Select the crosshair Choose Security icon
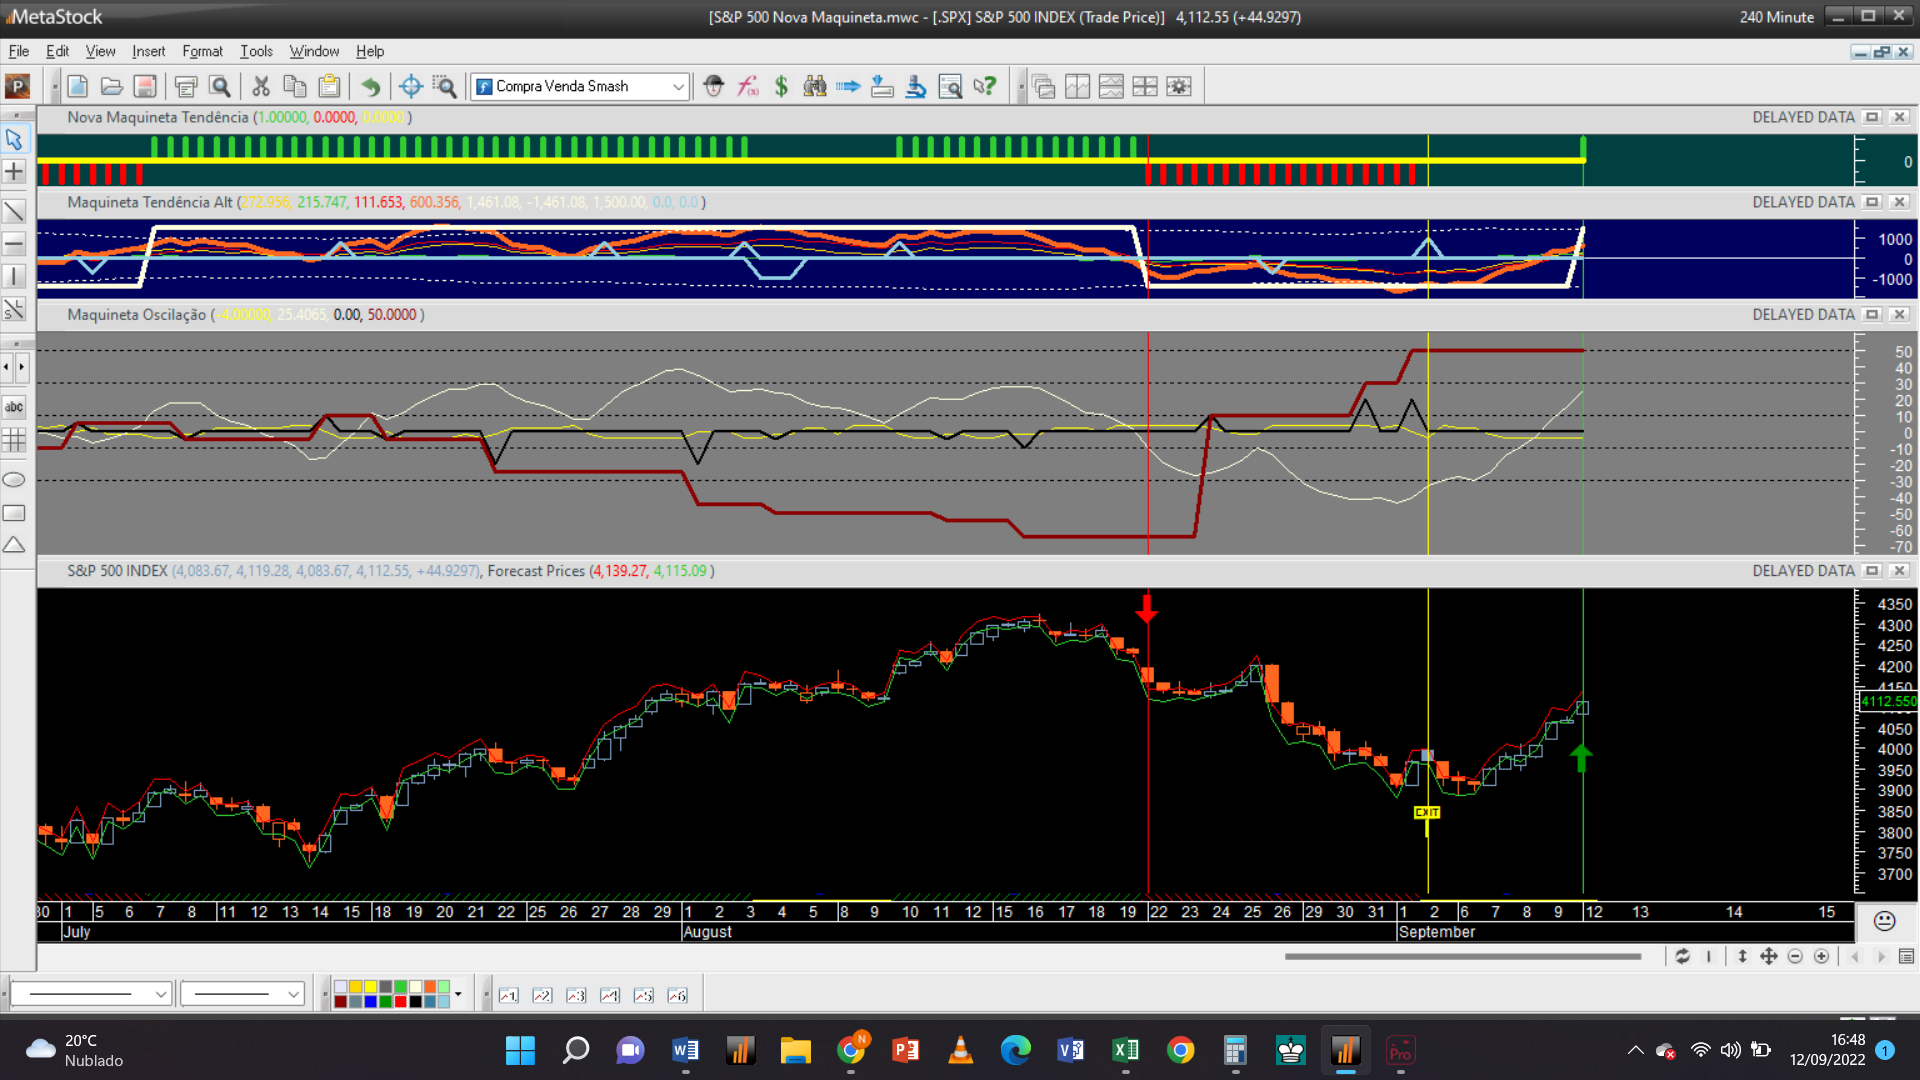Image resolution: width=1920 pixels, height=1080 pixels. [x=410, y=87]
